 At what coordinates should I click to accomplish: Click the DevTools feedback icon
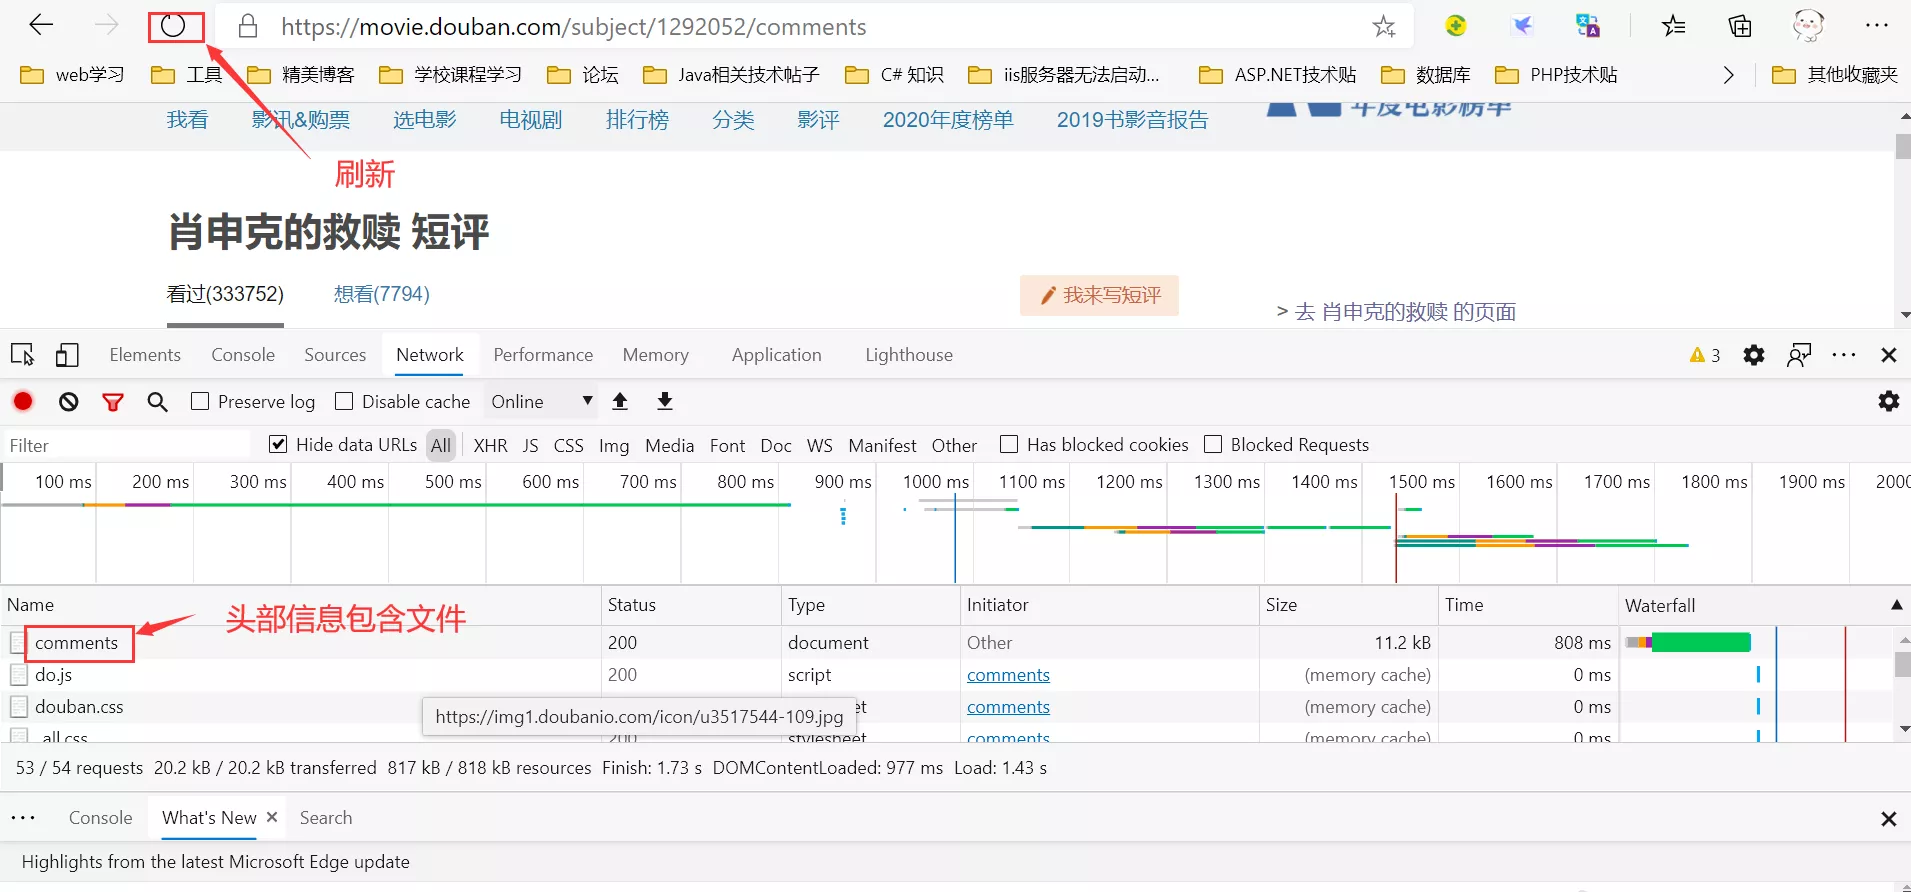point(1799,355)
